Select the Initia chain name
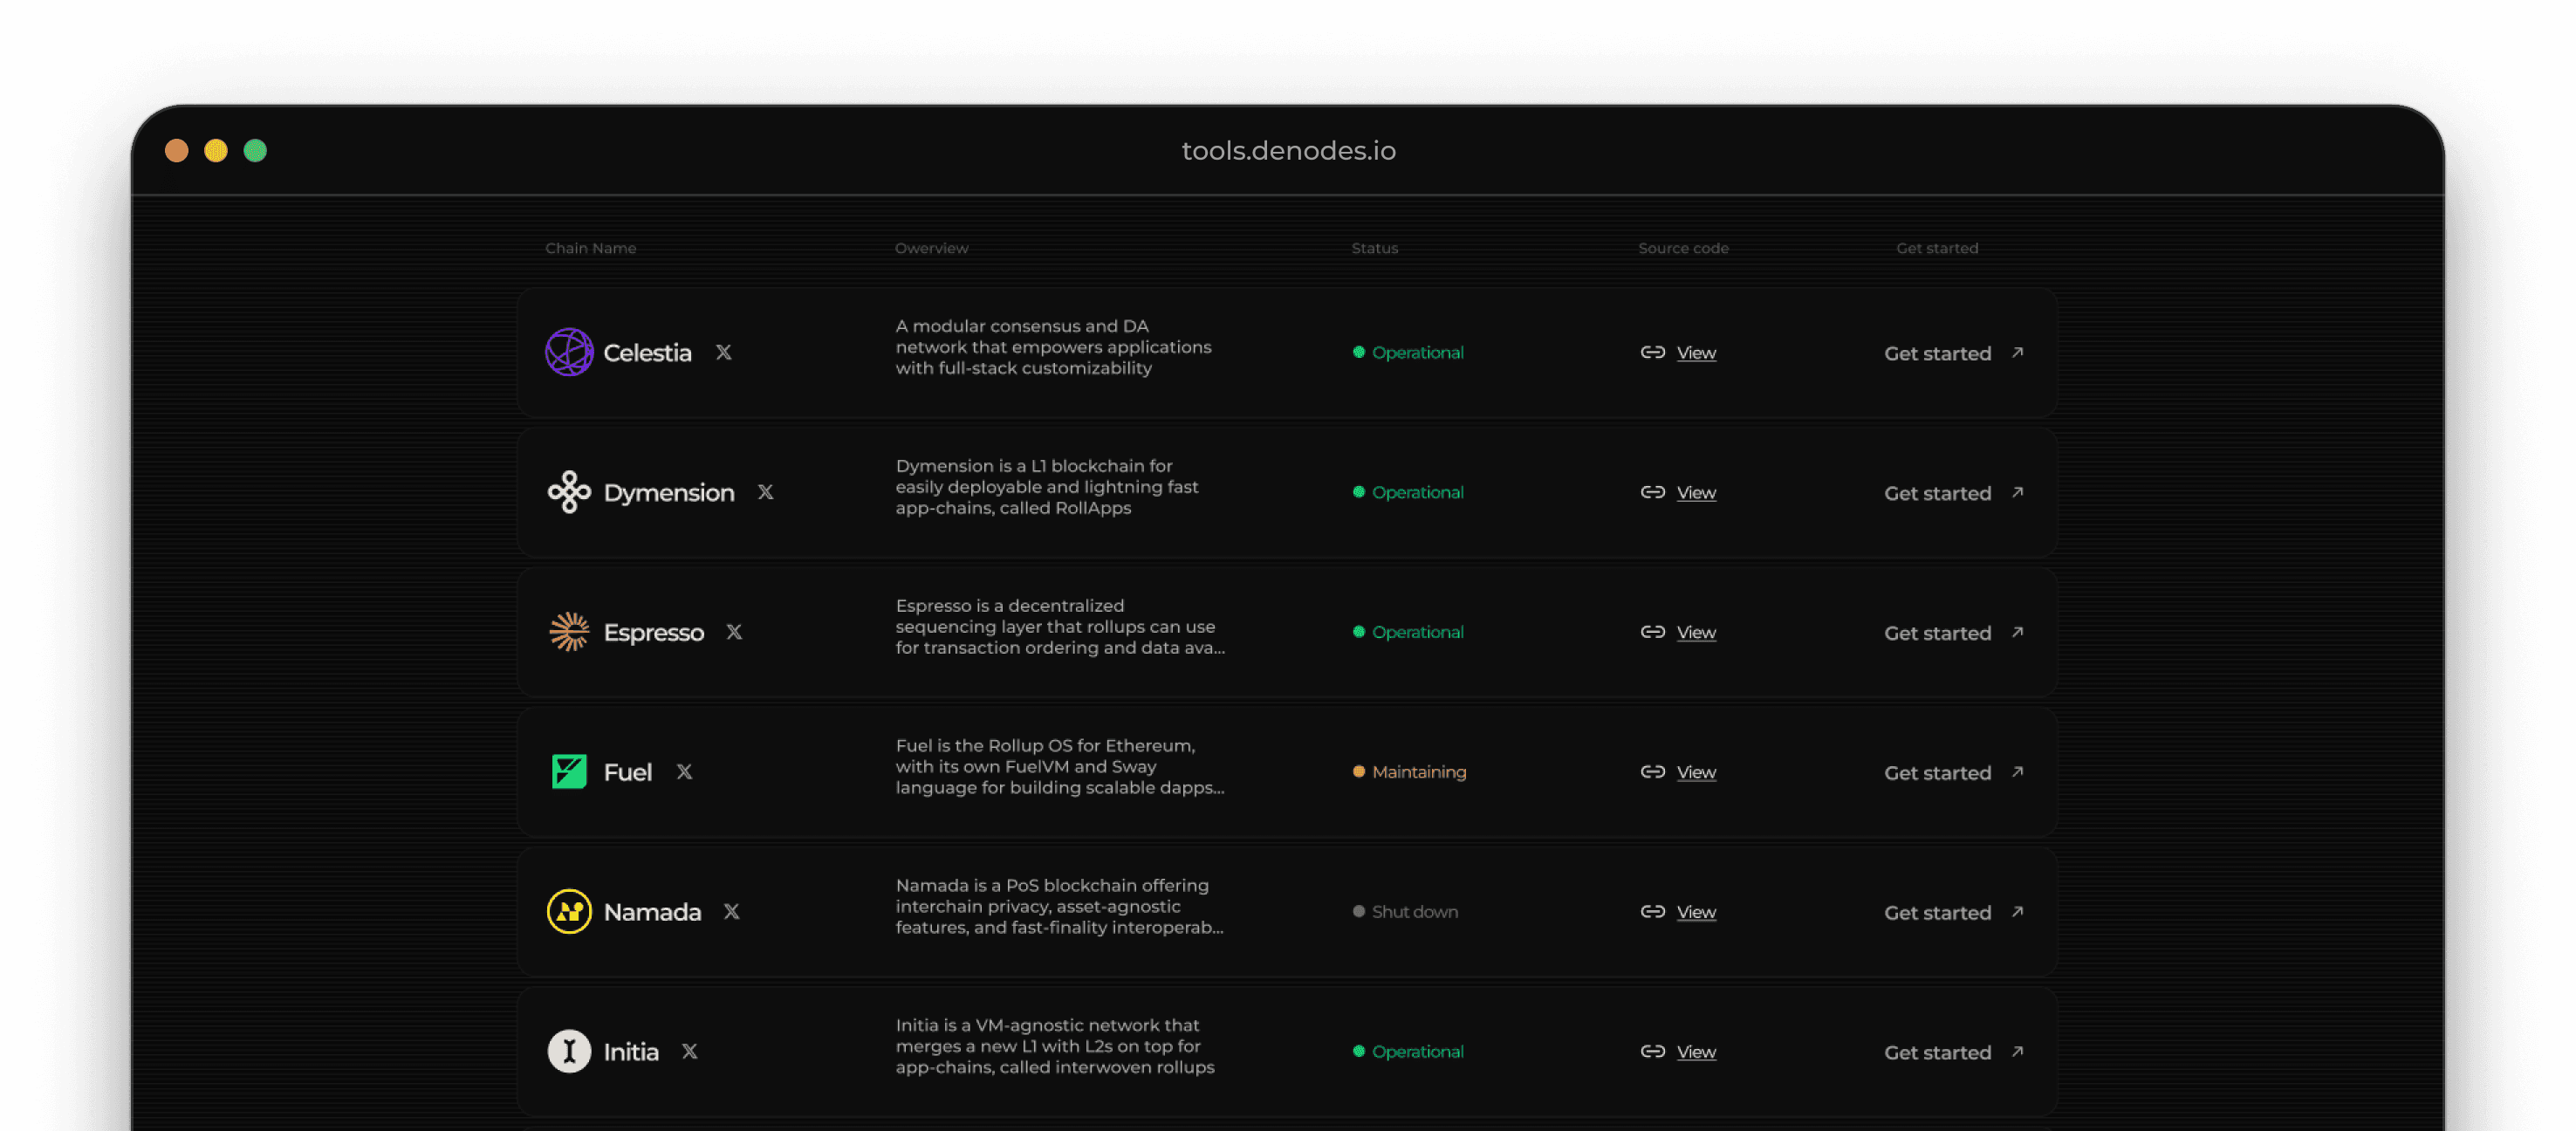The image size is (2576, 1131). (631, 1053)
